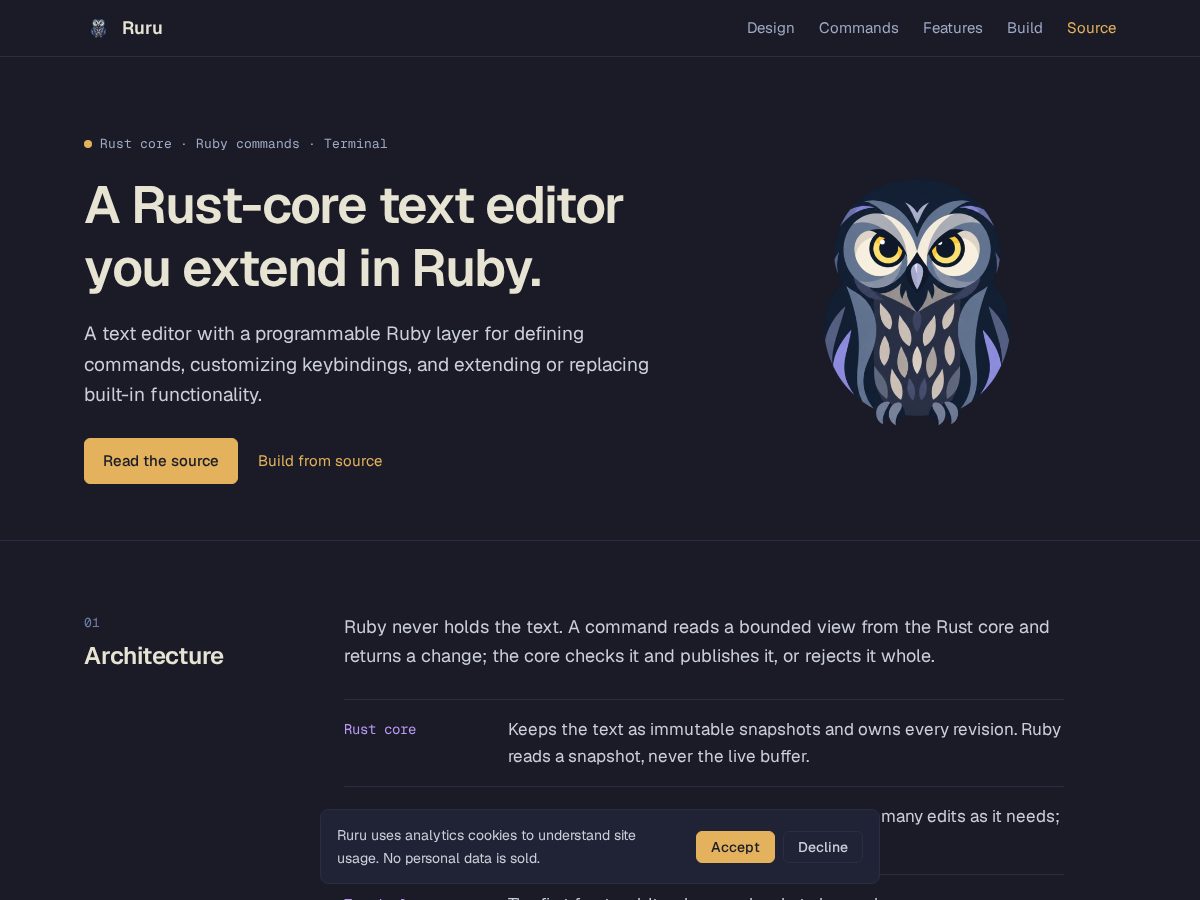Screen dimensions: 1200x900
Task: Click the '01' section number
Action: point(91,623)
